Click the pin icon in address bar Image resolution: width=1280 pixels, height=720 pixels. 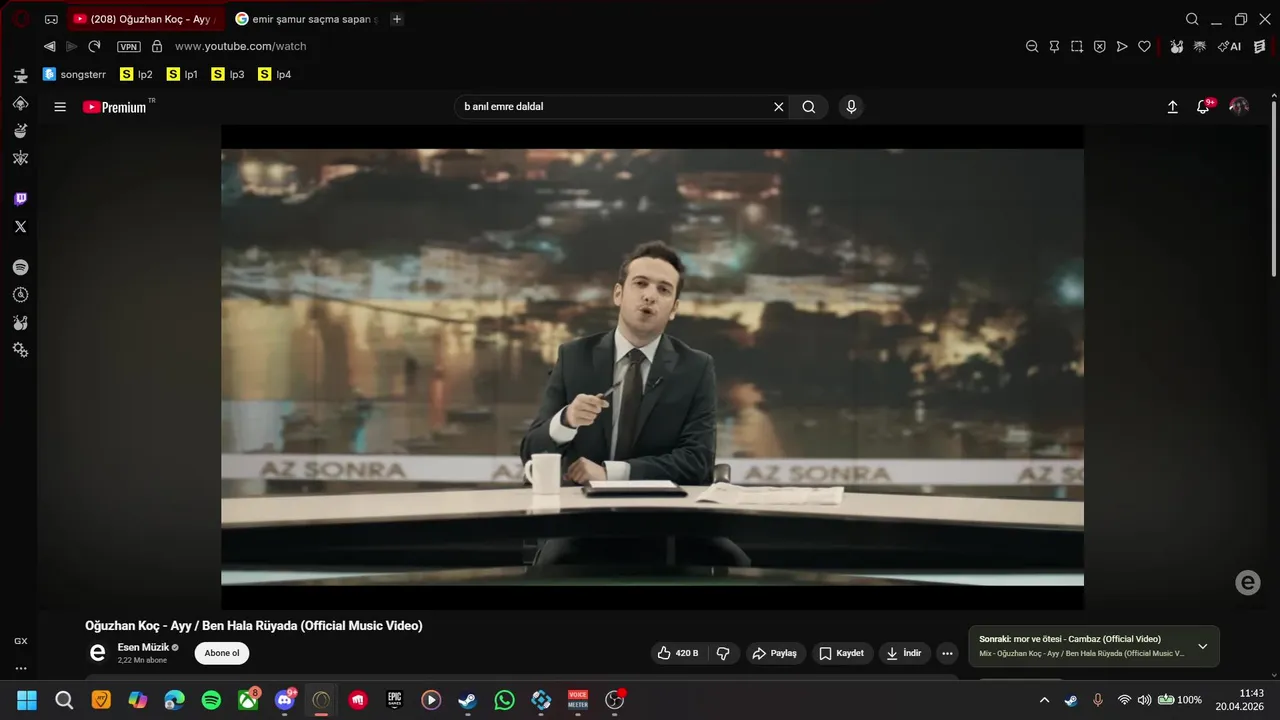pyautogui.click(x=1054, y=46)
